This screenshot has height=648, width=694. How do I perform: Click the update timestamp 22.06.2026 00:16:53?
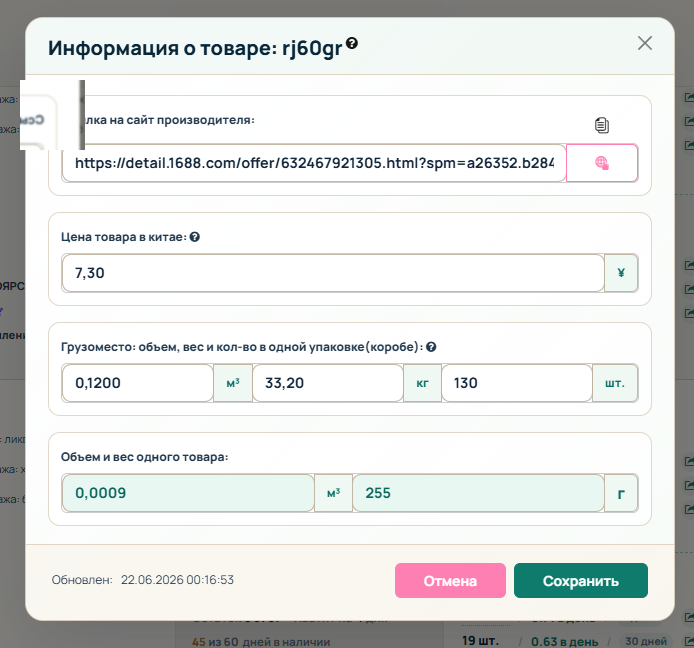tap(177, 580)
